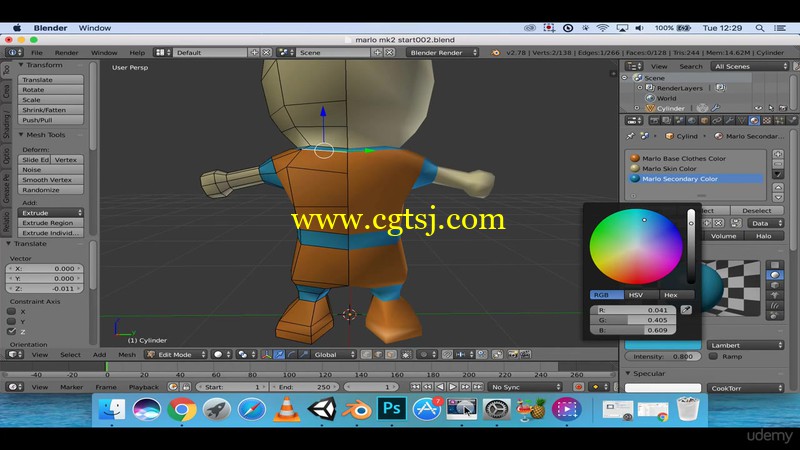Viewport: 800px width, 450px height.
Task: Open the Particles properties tab icon
Action: click(779, 120)
